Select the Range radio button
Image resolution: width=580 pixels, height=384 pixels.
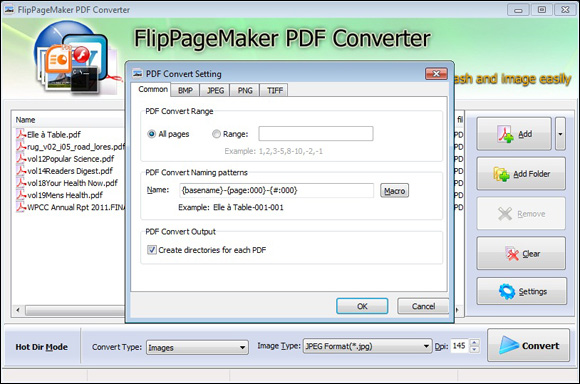pos(216,134)
